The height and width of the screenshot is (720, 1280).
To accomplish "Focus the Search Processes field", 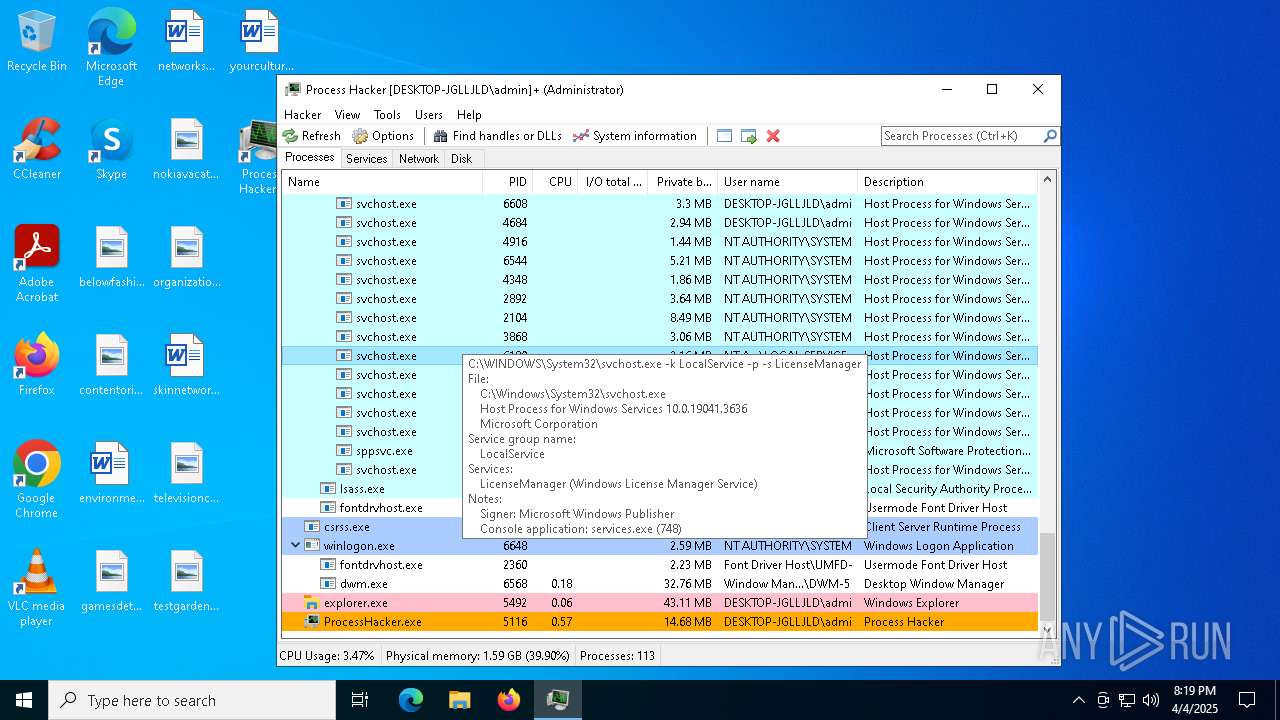I will [x=962, y=136].
